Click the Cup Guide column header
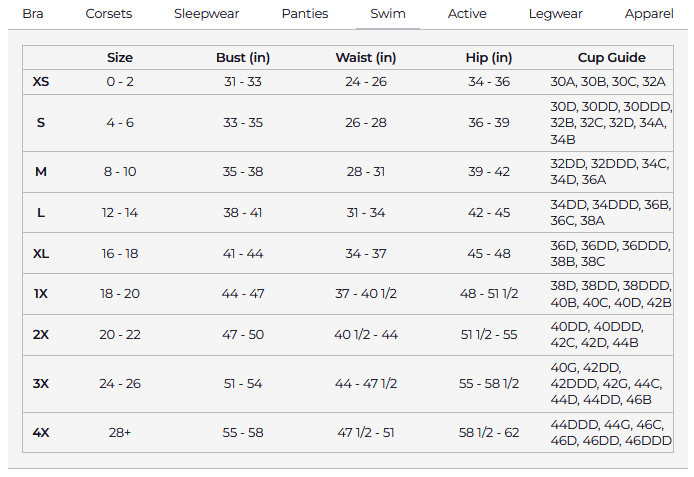This screenshot has height=477, width=694. 611,58
